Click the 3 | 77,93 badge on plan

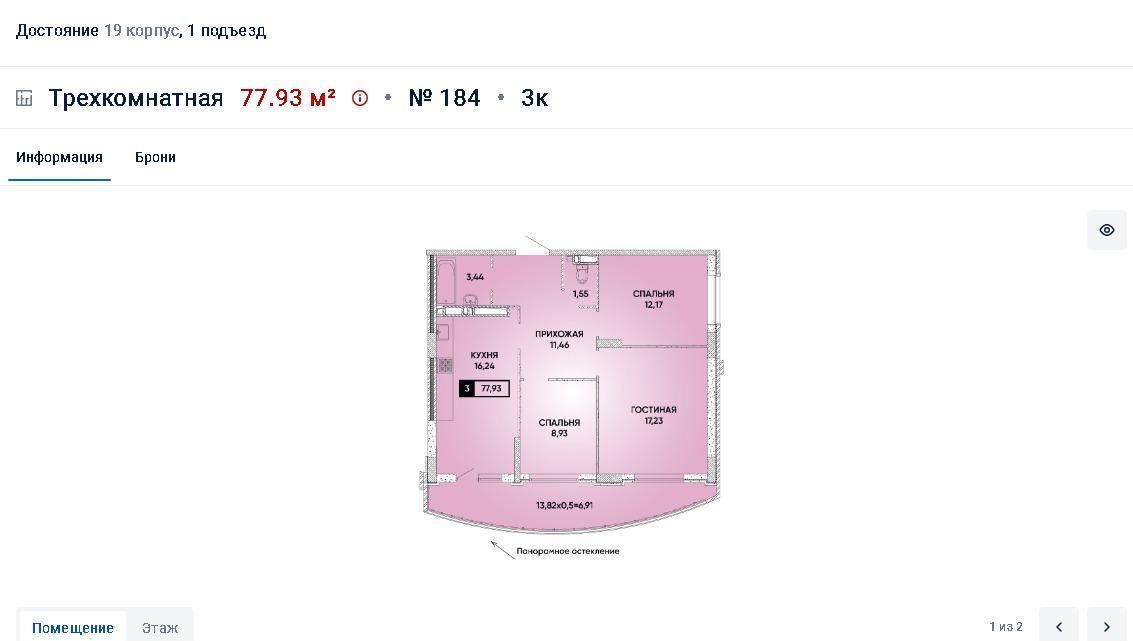tap(484, 389)
